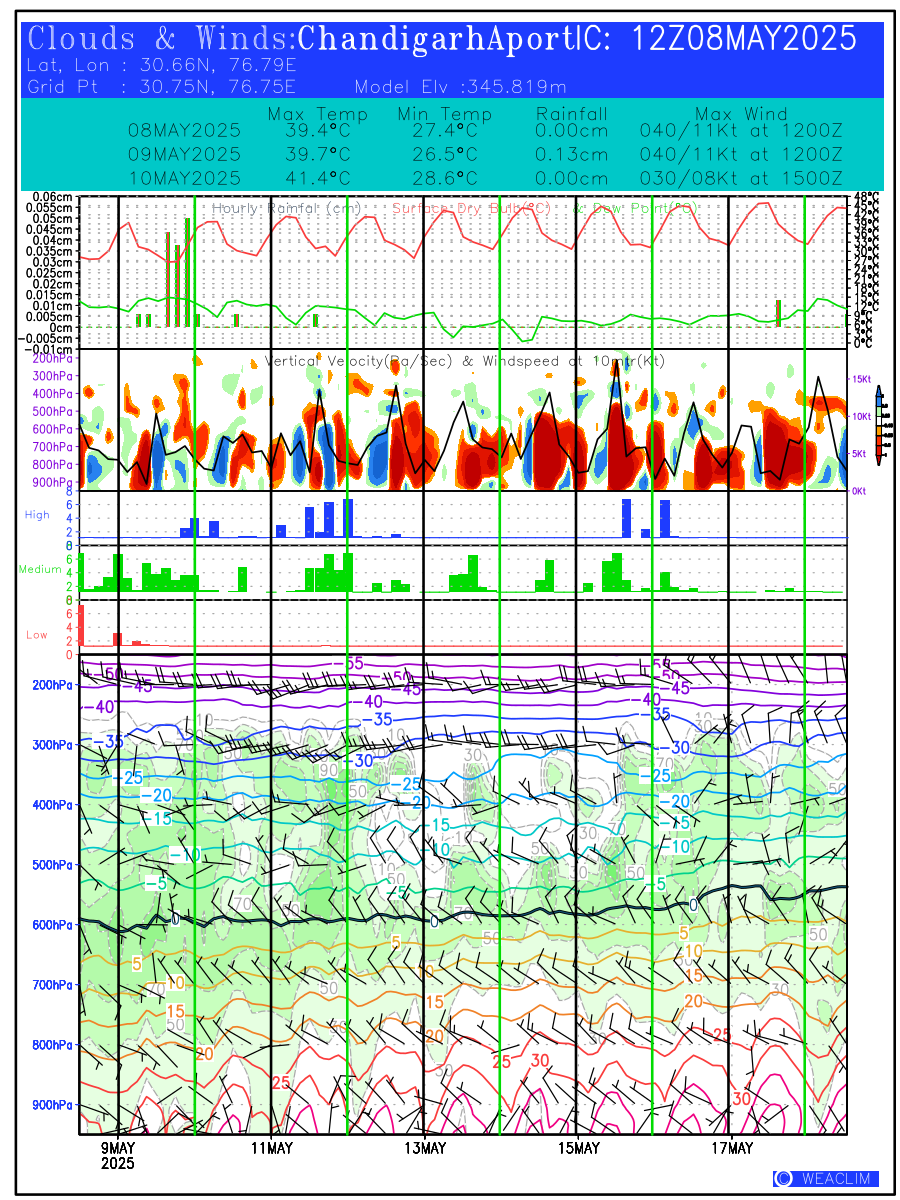Click the 'Medium' cloud panel label
Image resolution: width=900 pixels, height=1200 pixels.
coord(40,569)
